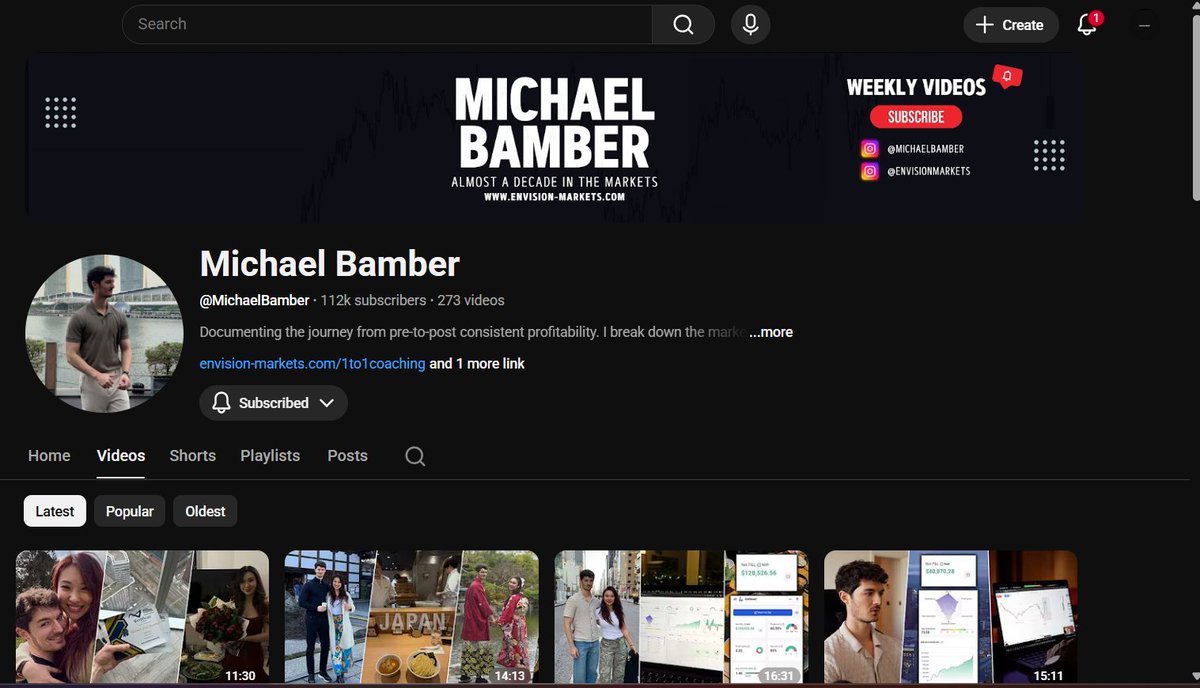The height and width of the screenshot is (688, 1200).
Task: Open the 16:31 video thumbnail
Action: click(681, 618)
